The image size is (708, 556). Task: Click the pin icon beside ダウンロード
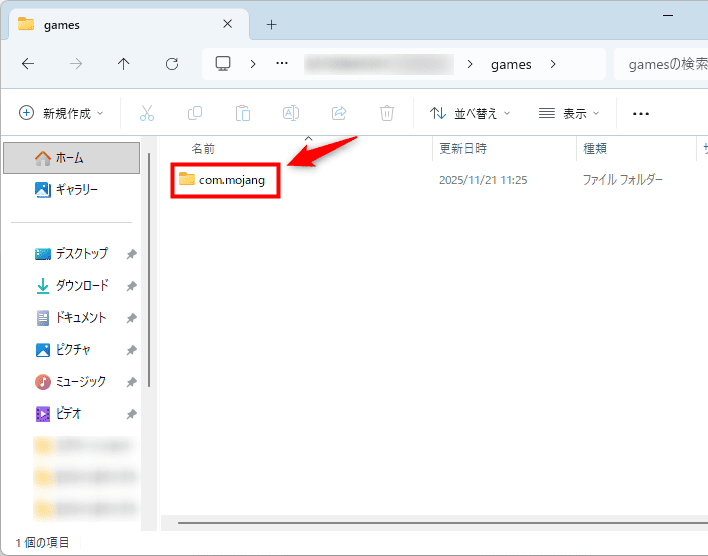(131, 286)
